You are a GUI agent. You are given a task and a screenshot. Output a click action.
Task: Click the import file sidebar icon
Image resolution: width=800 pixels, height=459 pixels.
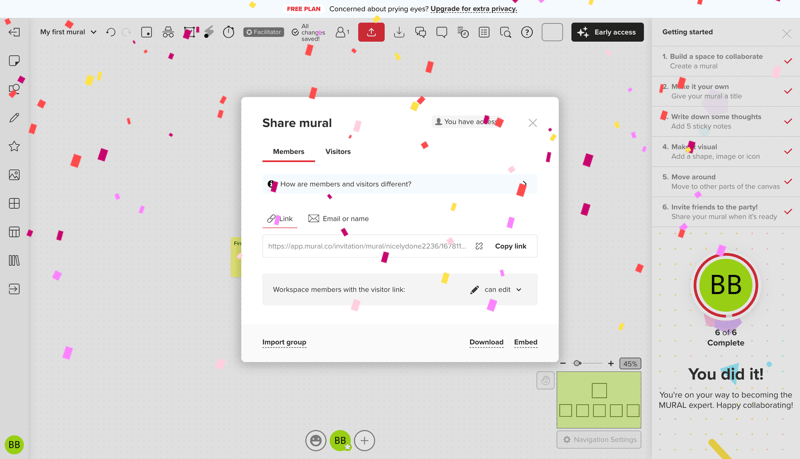point(14,289)
